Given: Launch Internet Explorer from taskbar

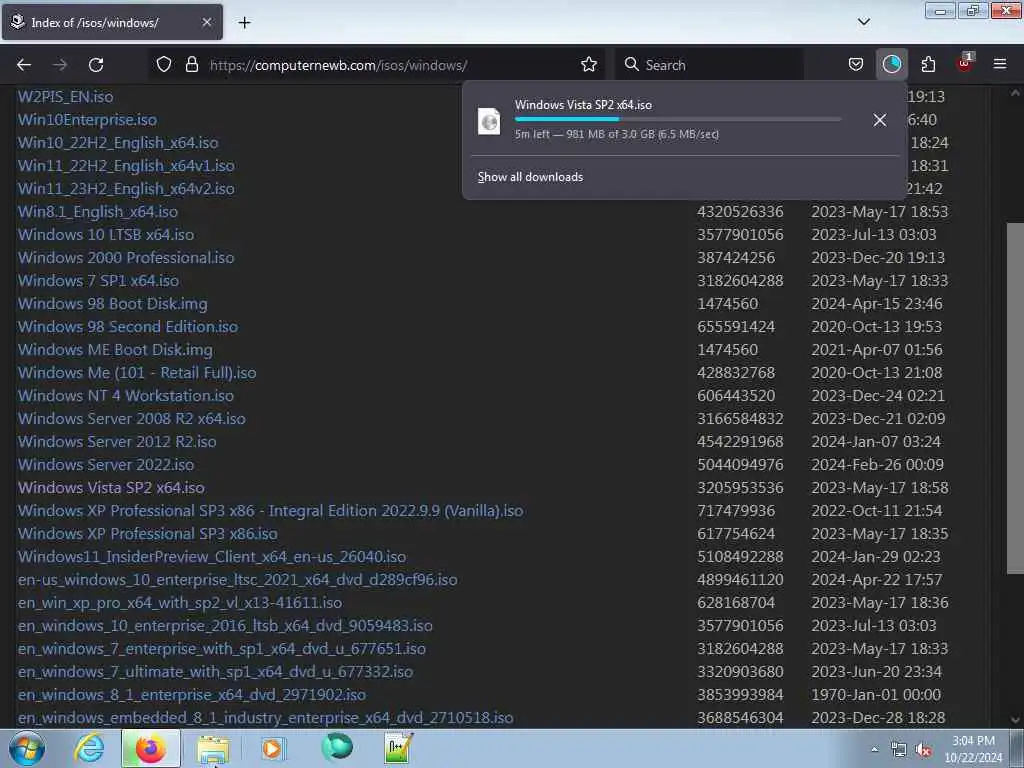Looking at the screenshot, I should tap(89, 748).
